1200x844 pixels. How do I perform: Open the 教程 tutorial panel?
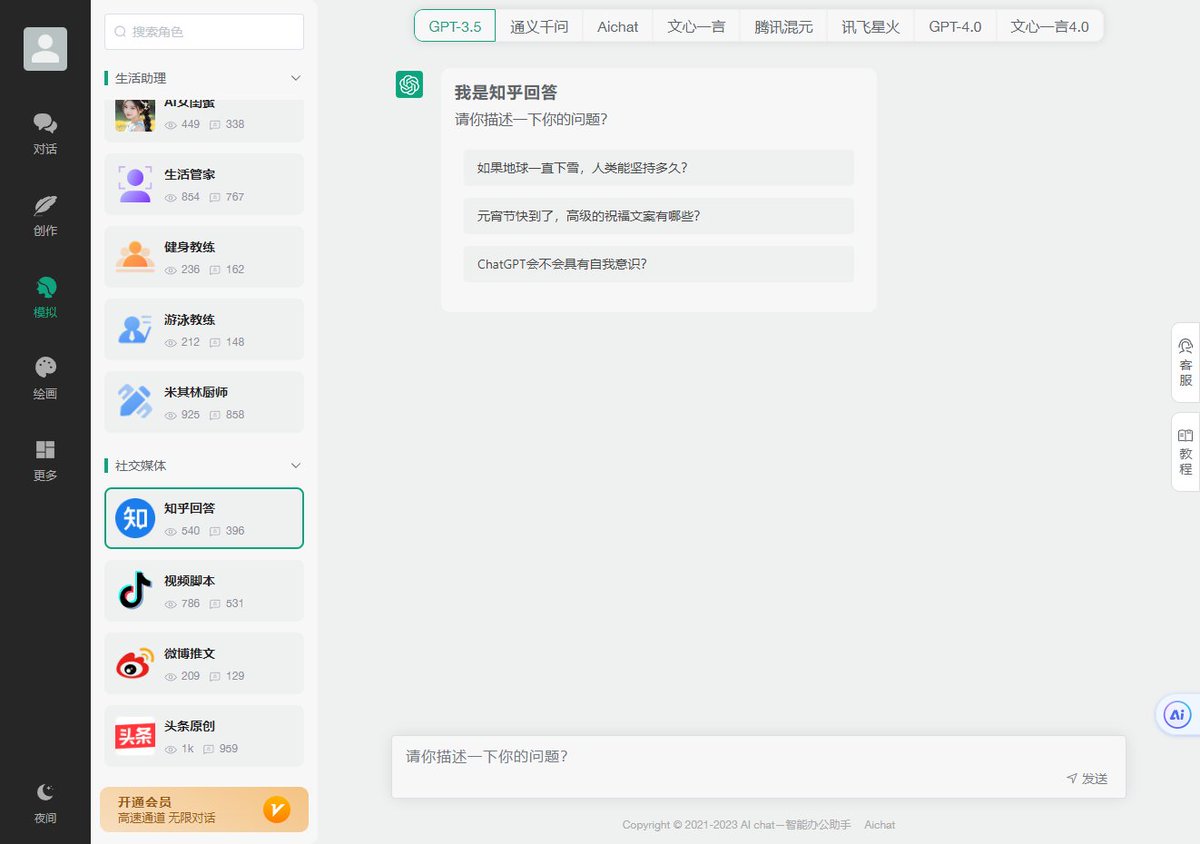[x=1186, y=452]
